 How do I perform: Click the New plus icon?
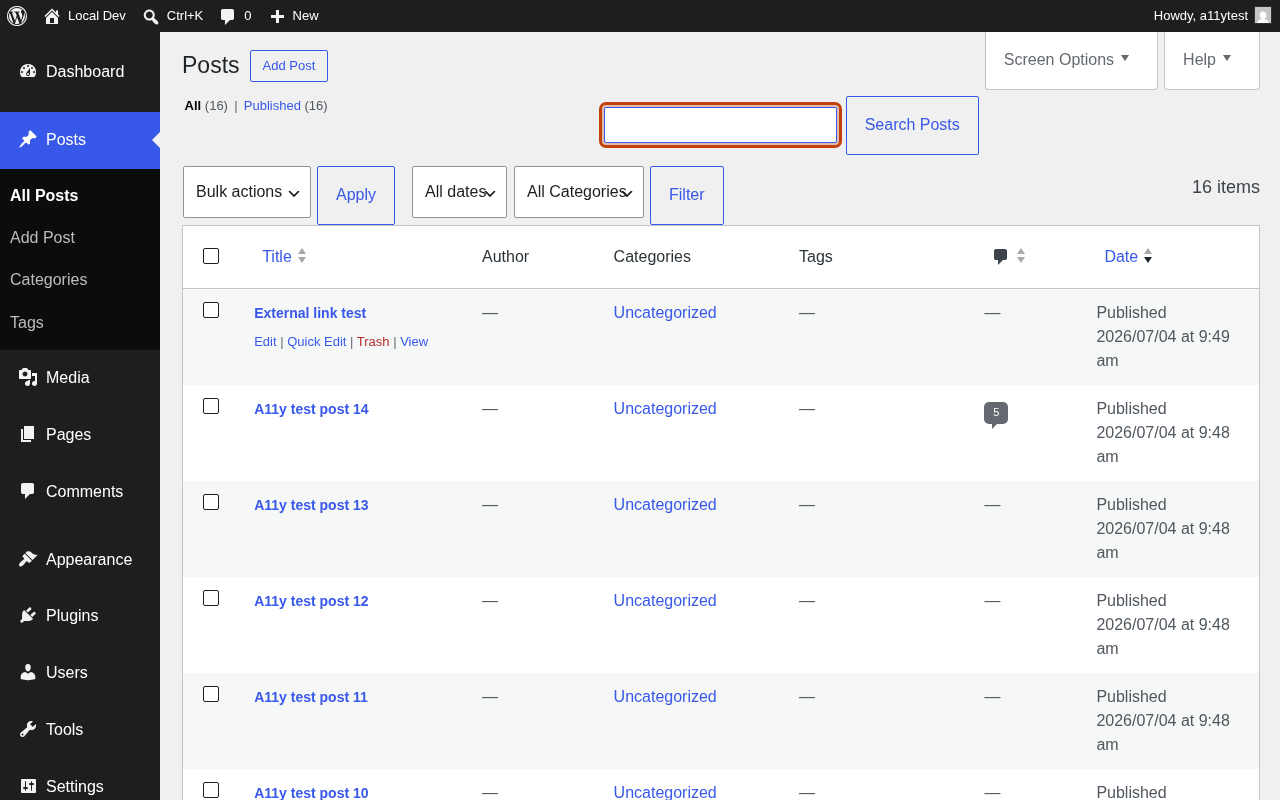click(278, 16)
